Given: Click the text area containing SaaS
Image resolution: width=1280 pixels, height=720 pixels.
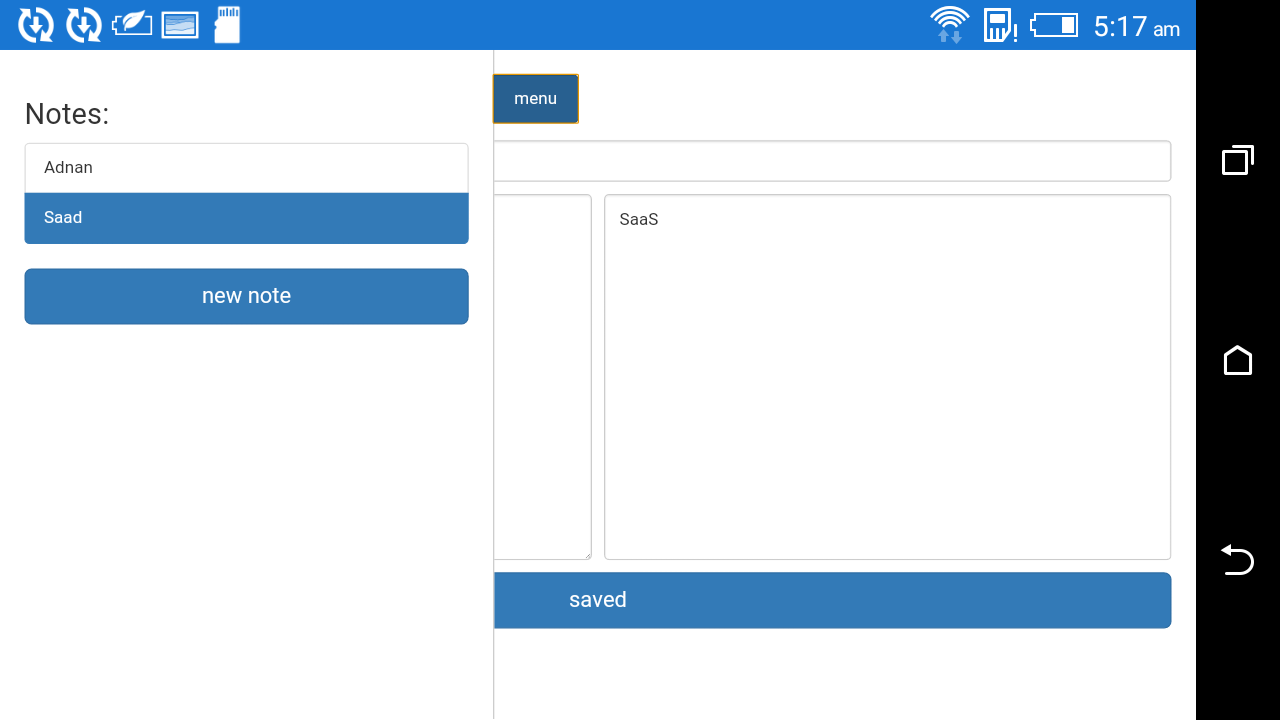Looking at the screenshot, I should click(x=887, y=377).
